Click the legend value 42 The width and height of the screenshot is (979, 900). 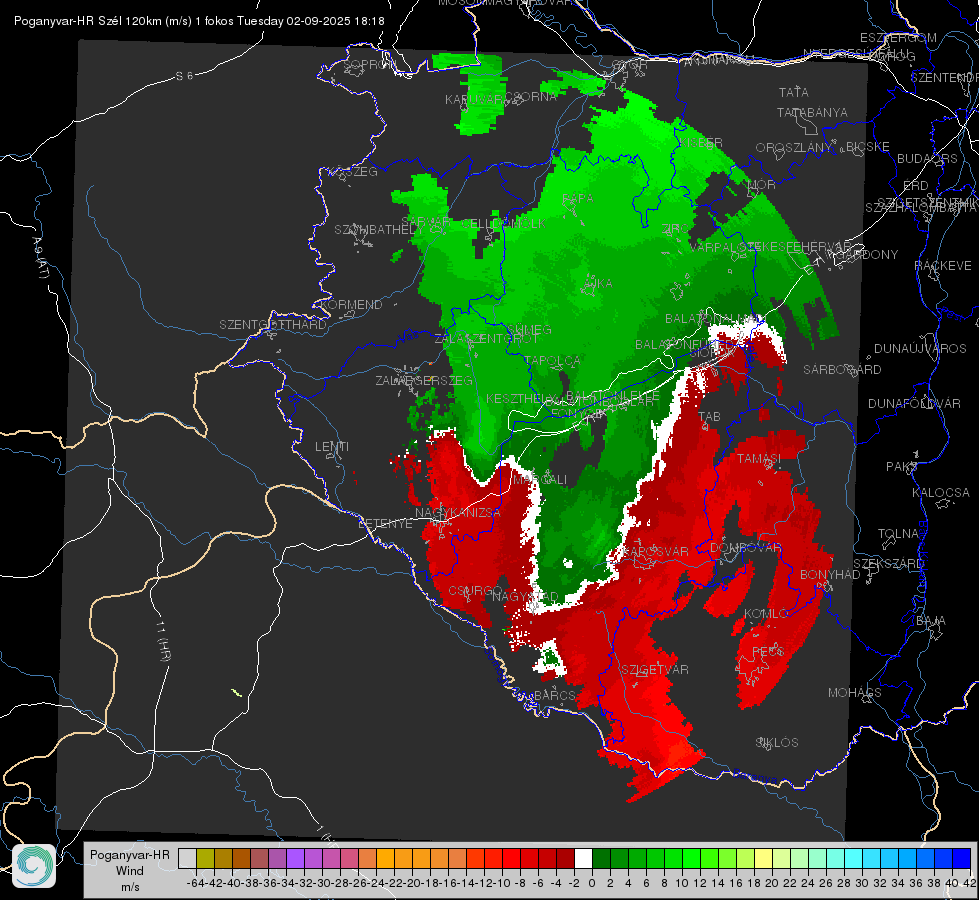coord(969,883)
